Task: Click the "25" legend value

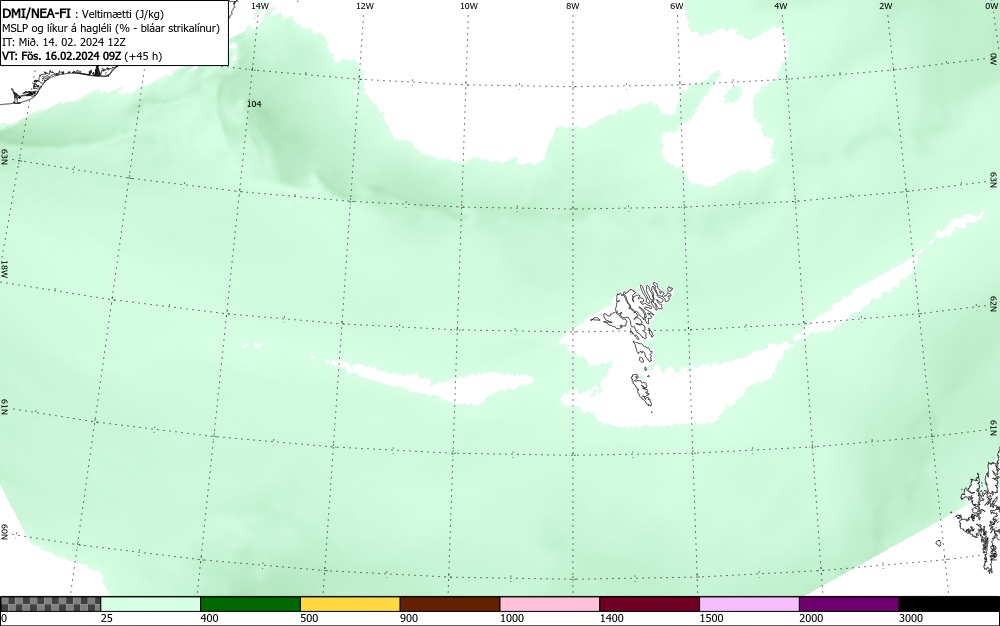Action: [x=107, y=618]
